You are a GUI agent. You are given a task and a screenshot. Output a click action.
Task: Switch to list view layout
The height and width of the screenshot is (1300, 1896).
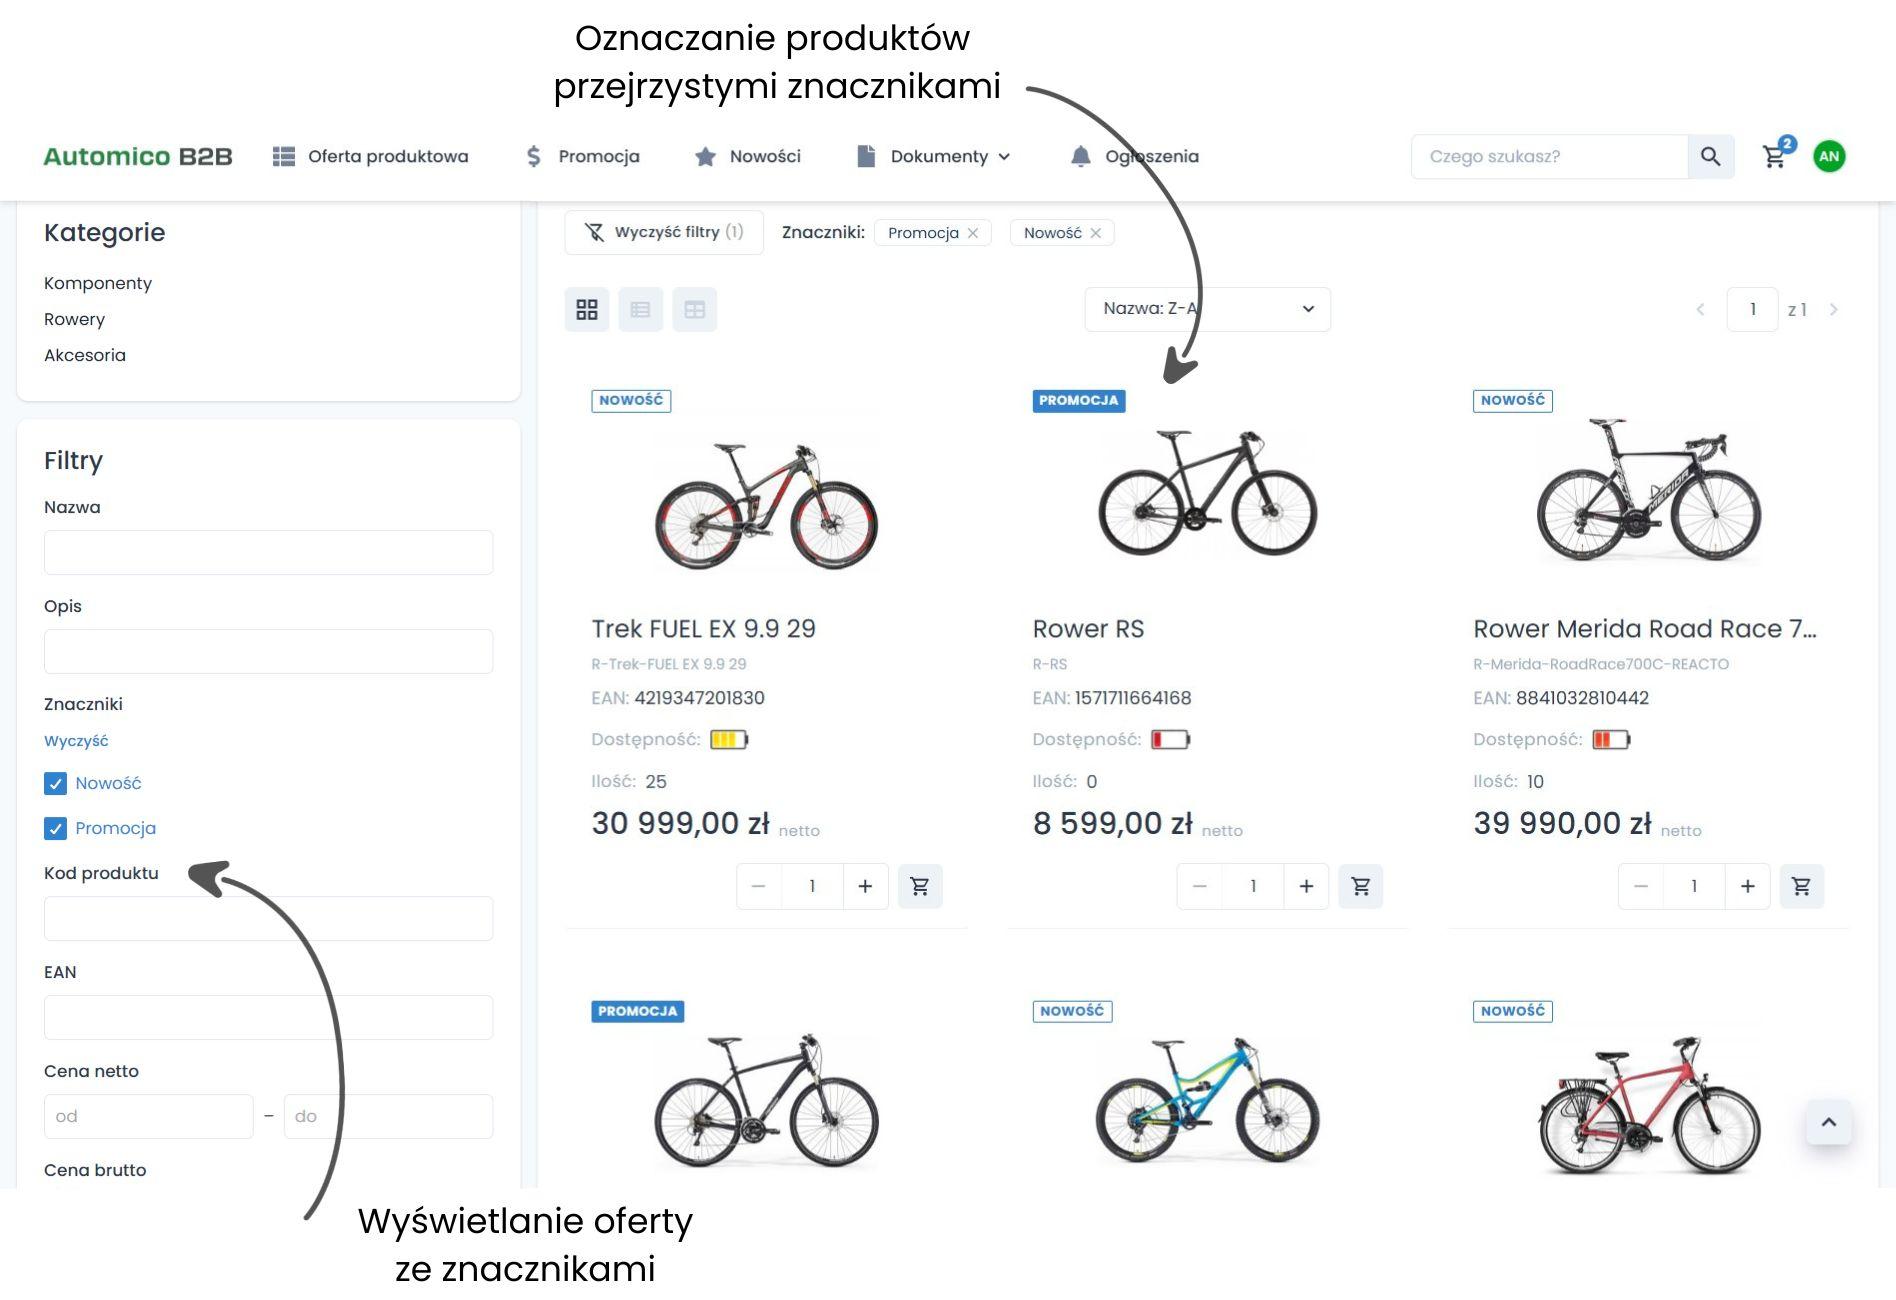click(x=641, y=310)
